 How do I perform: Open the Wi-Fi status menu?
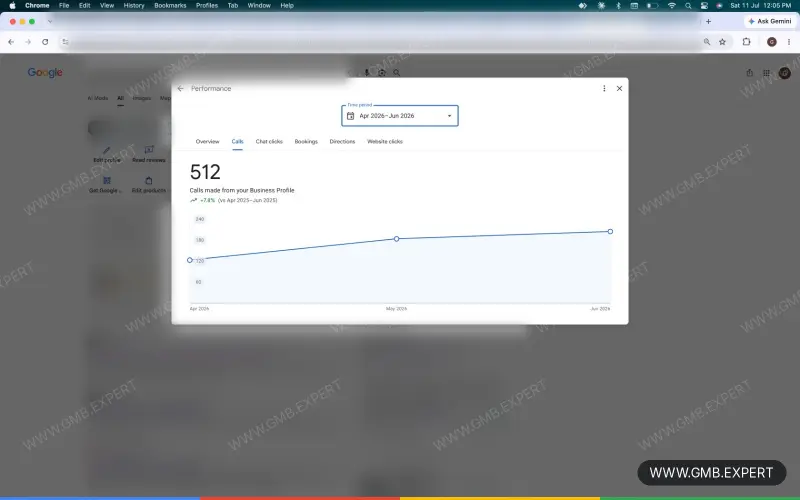coord(671,6)
